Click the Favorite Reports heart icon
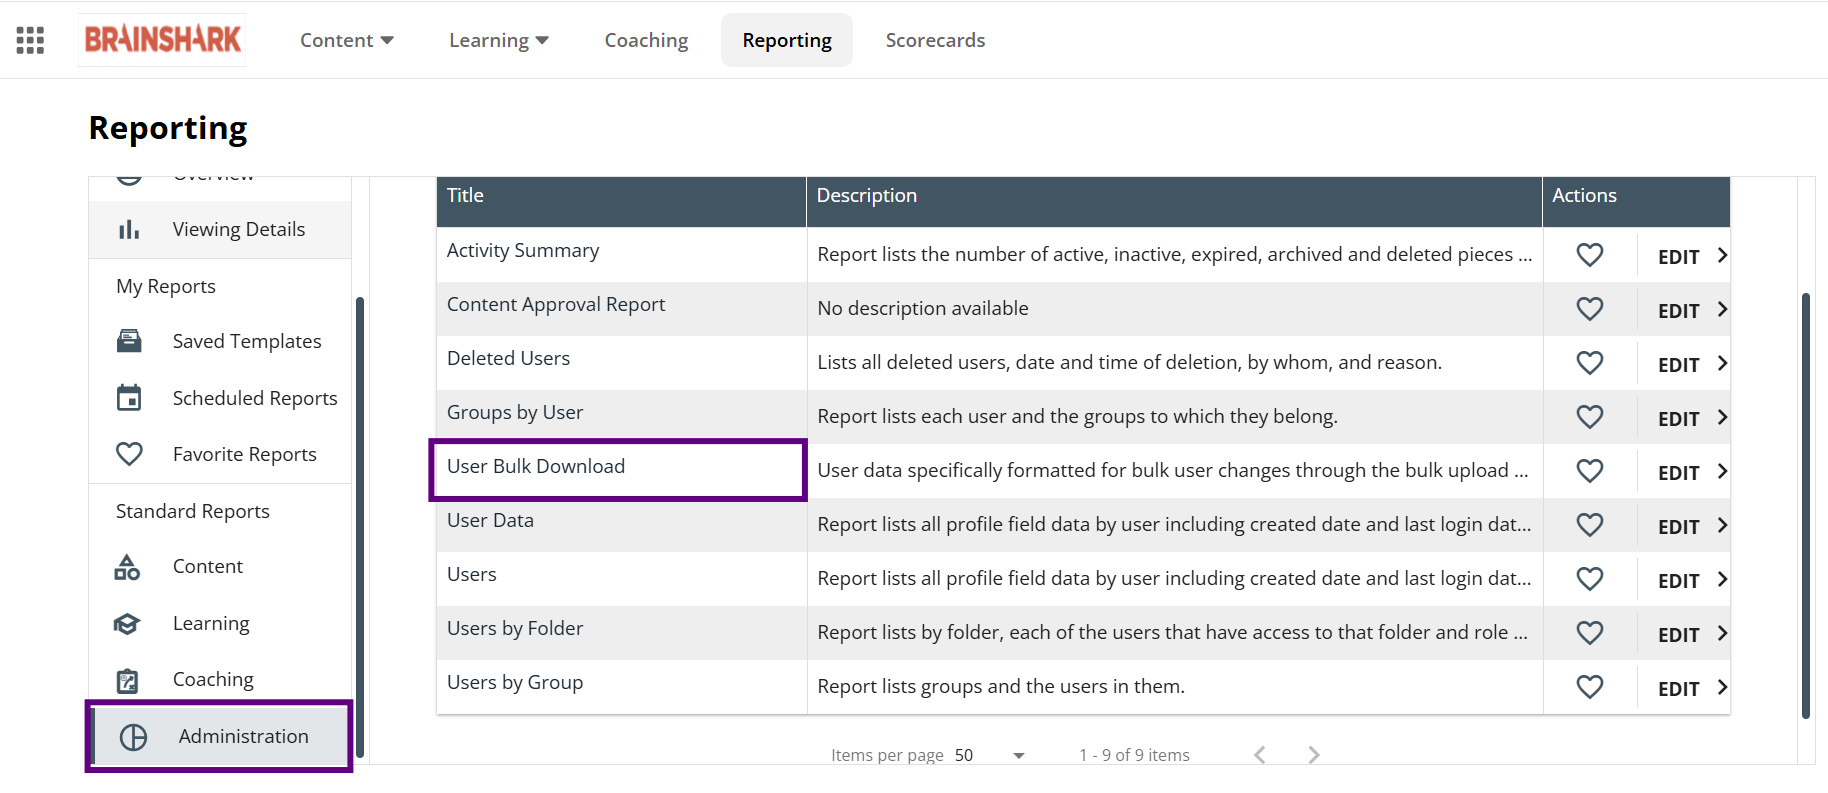 click(129, 454)
